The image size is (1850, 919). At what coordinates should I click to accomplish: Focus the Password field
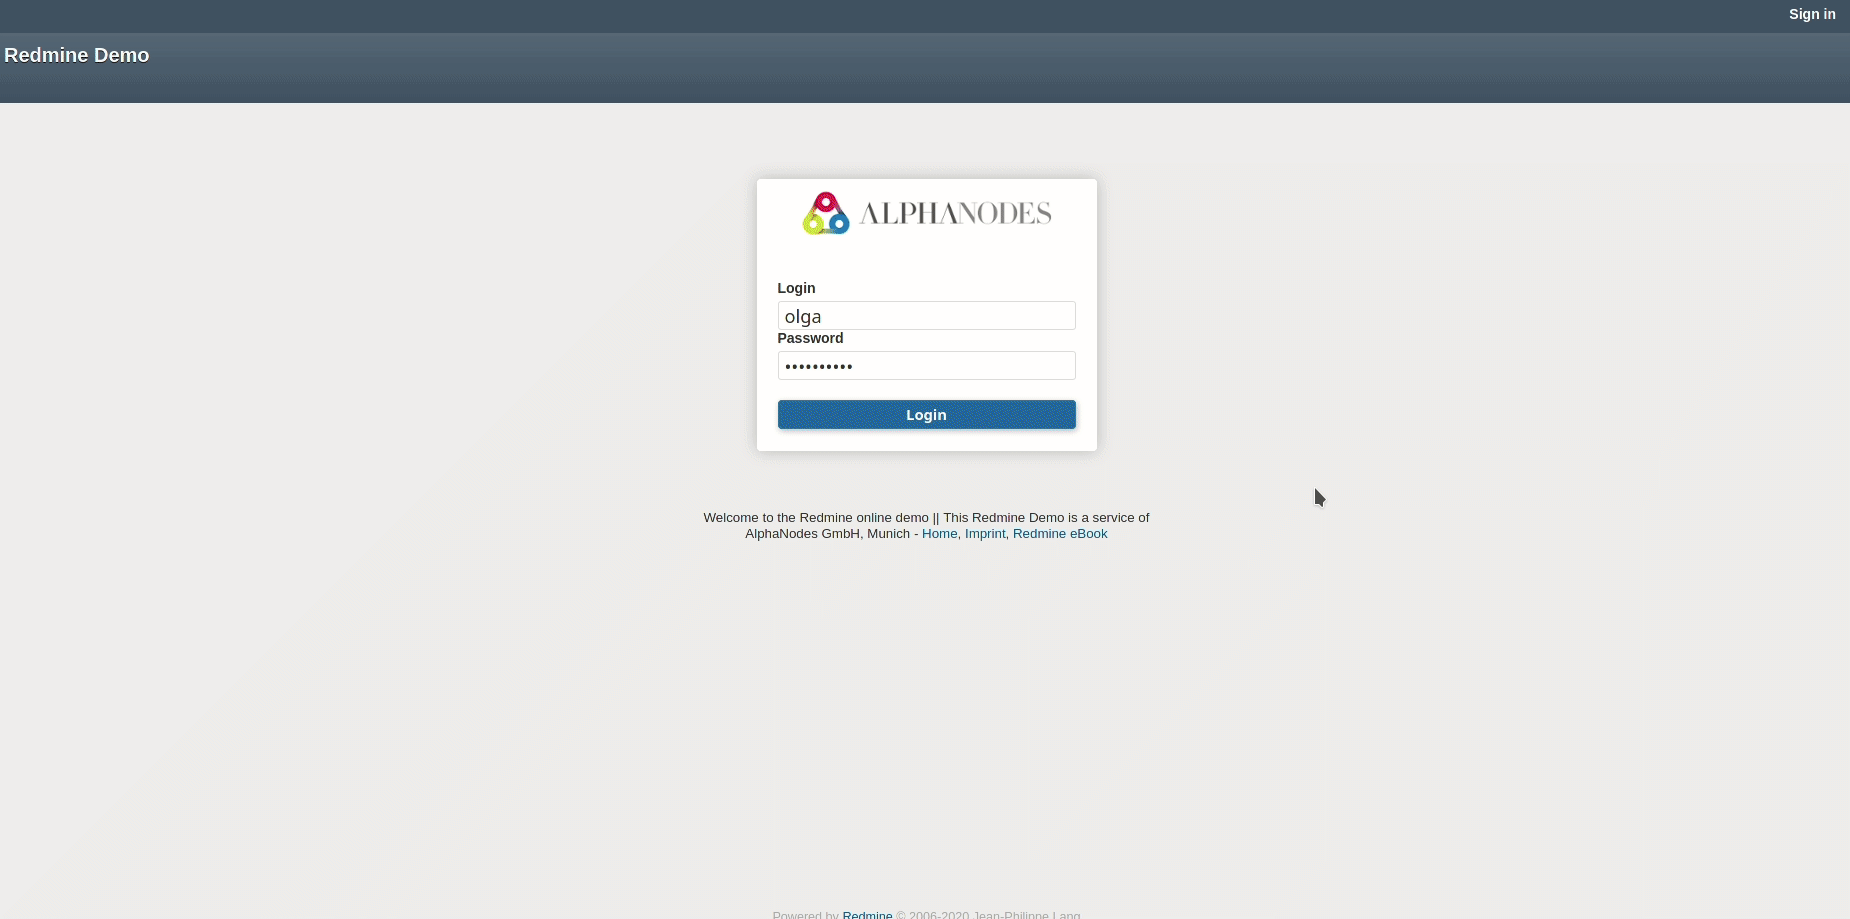point(926,365)
